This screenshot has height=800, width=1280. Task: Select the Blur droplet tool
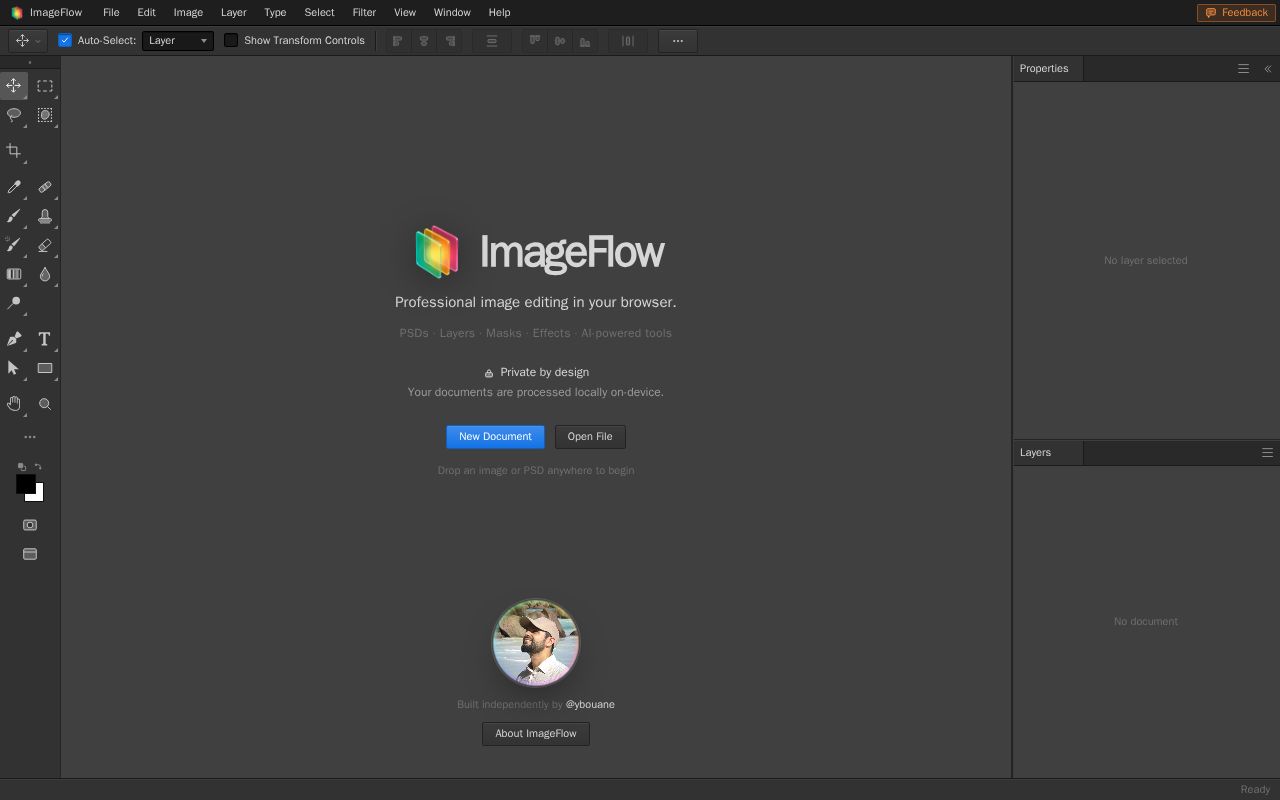pyautogui.click(x=45, y=274)
